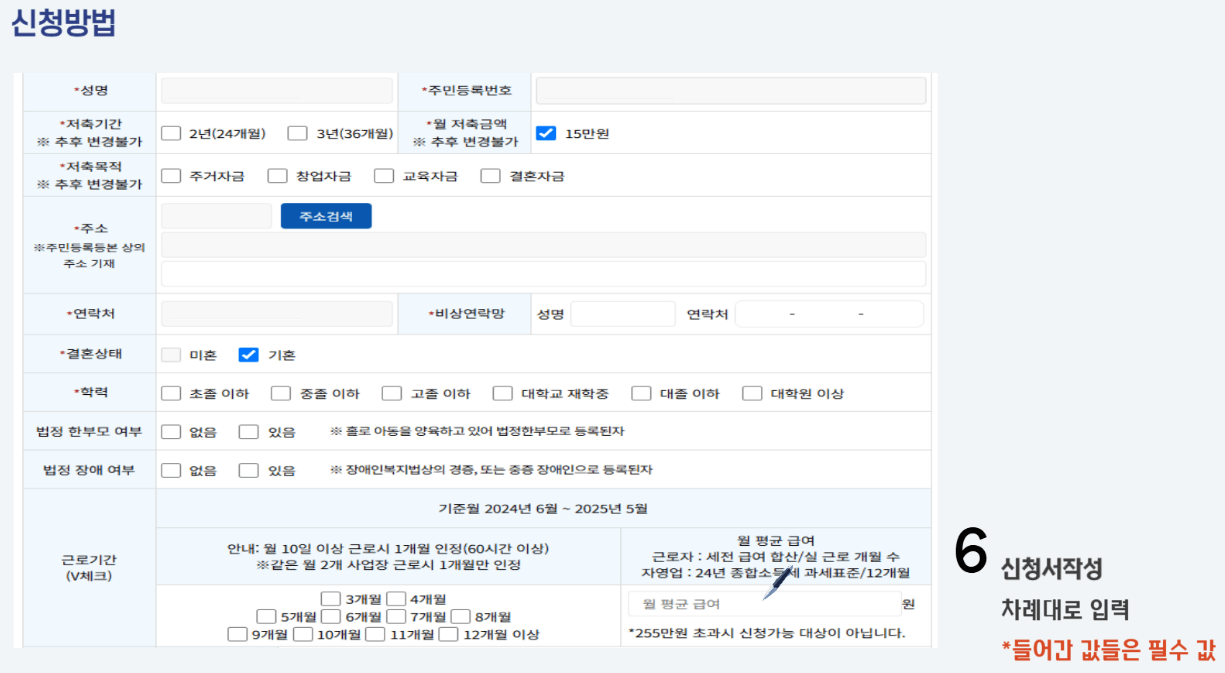1225x673 pixels.
Task: Check the 6개월 work period box
Action: coord(331,617)
